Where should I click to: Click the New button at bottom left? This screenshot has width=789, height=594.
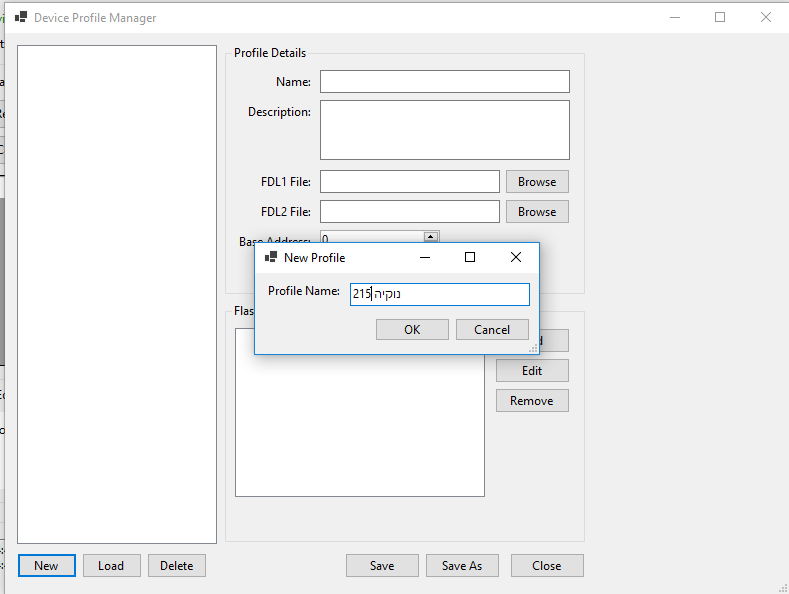click(46, 565)
